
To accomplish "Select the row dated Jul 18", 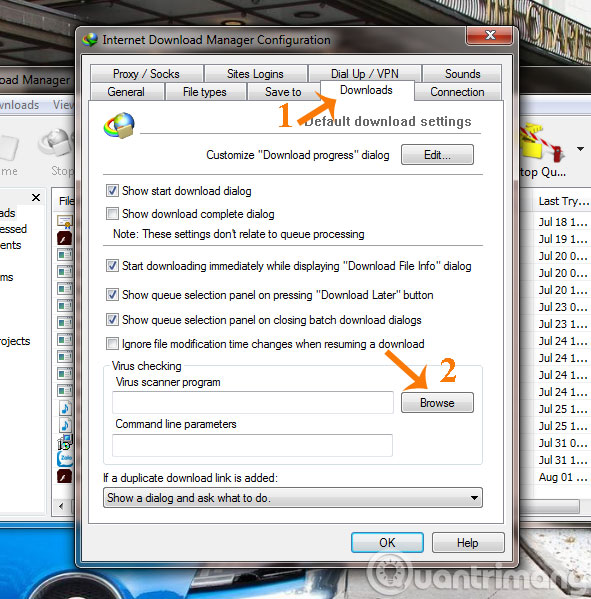I will tap(562, 222).
